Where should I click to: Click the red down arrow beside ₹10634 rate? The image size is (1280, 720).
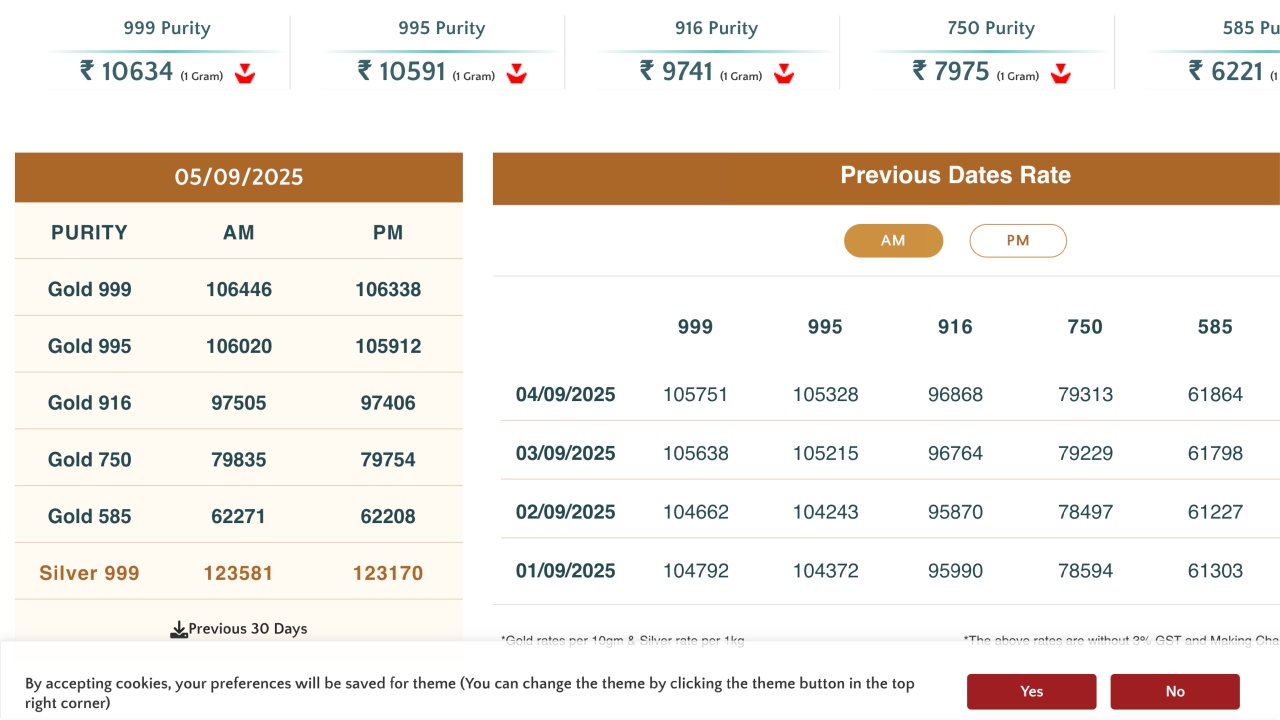click(245, 73)
